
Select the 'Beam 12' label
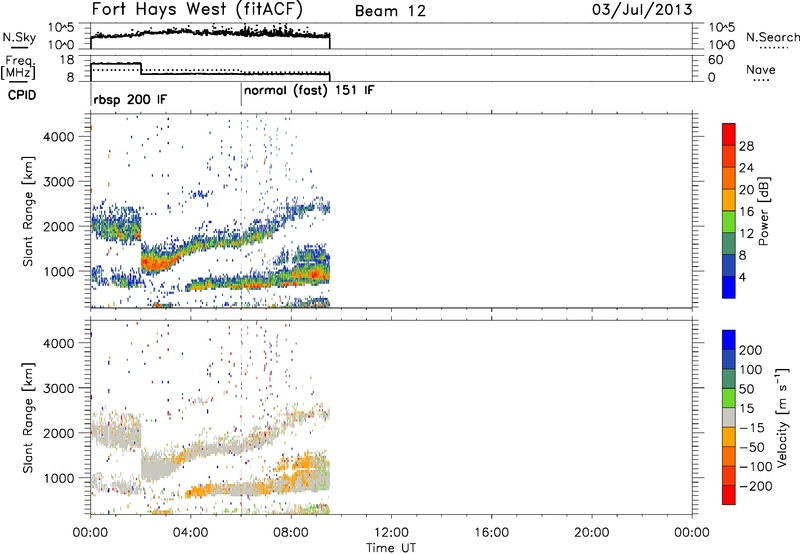pos(390,11)
